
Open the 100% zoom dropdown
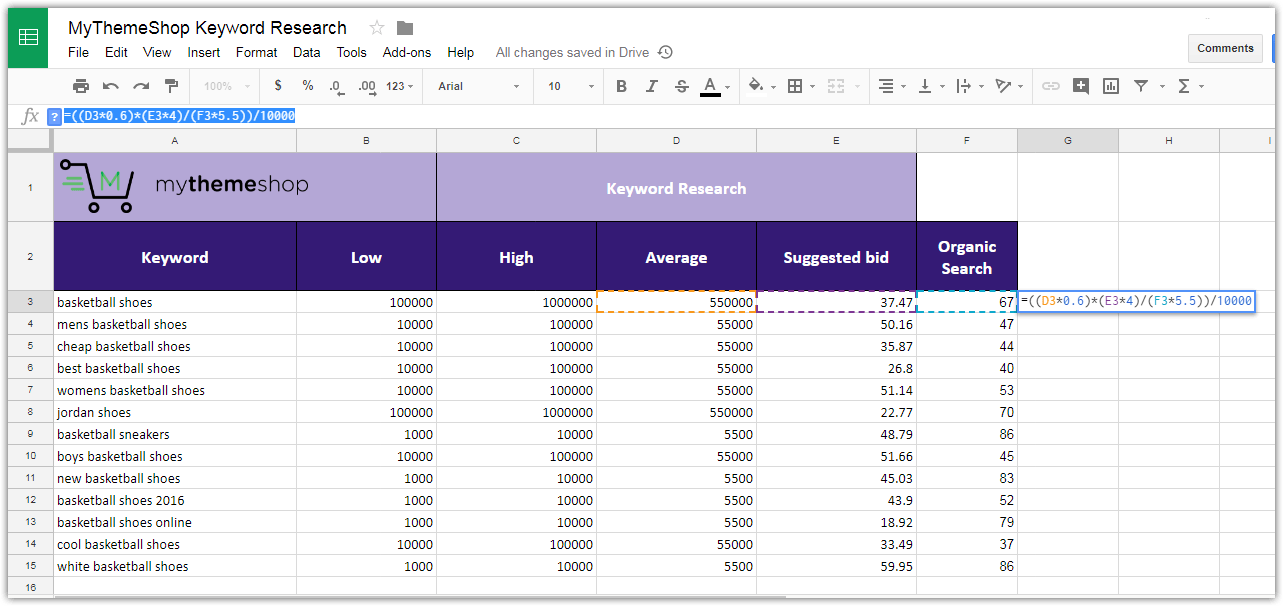tap(225, 86)
